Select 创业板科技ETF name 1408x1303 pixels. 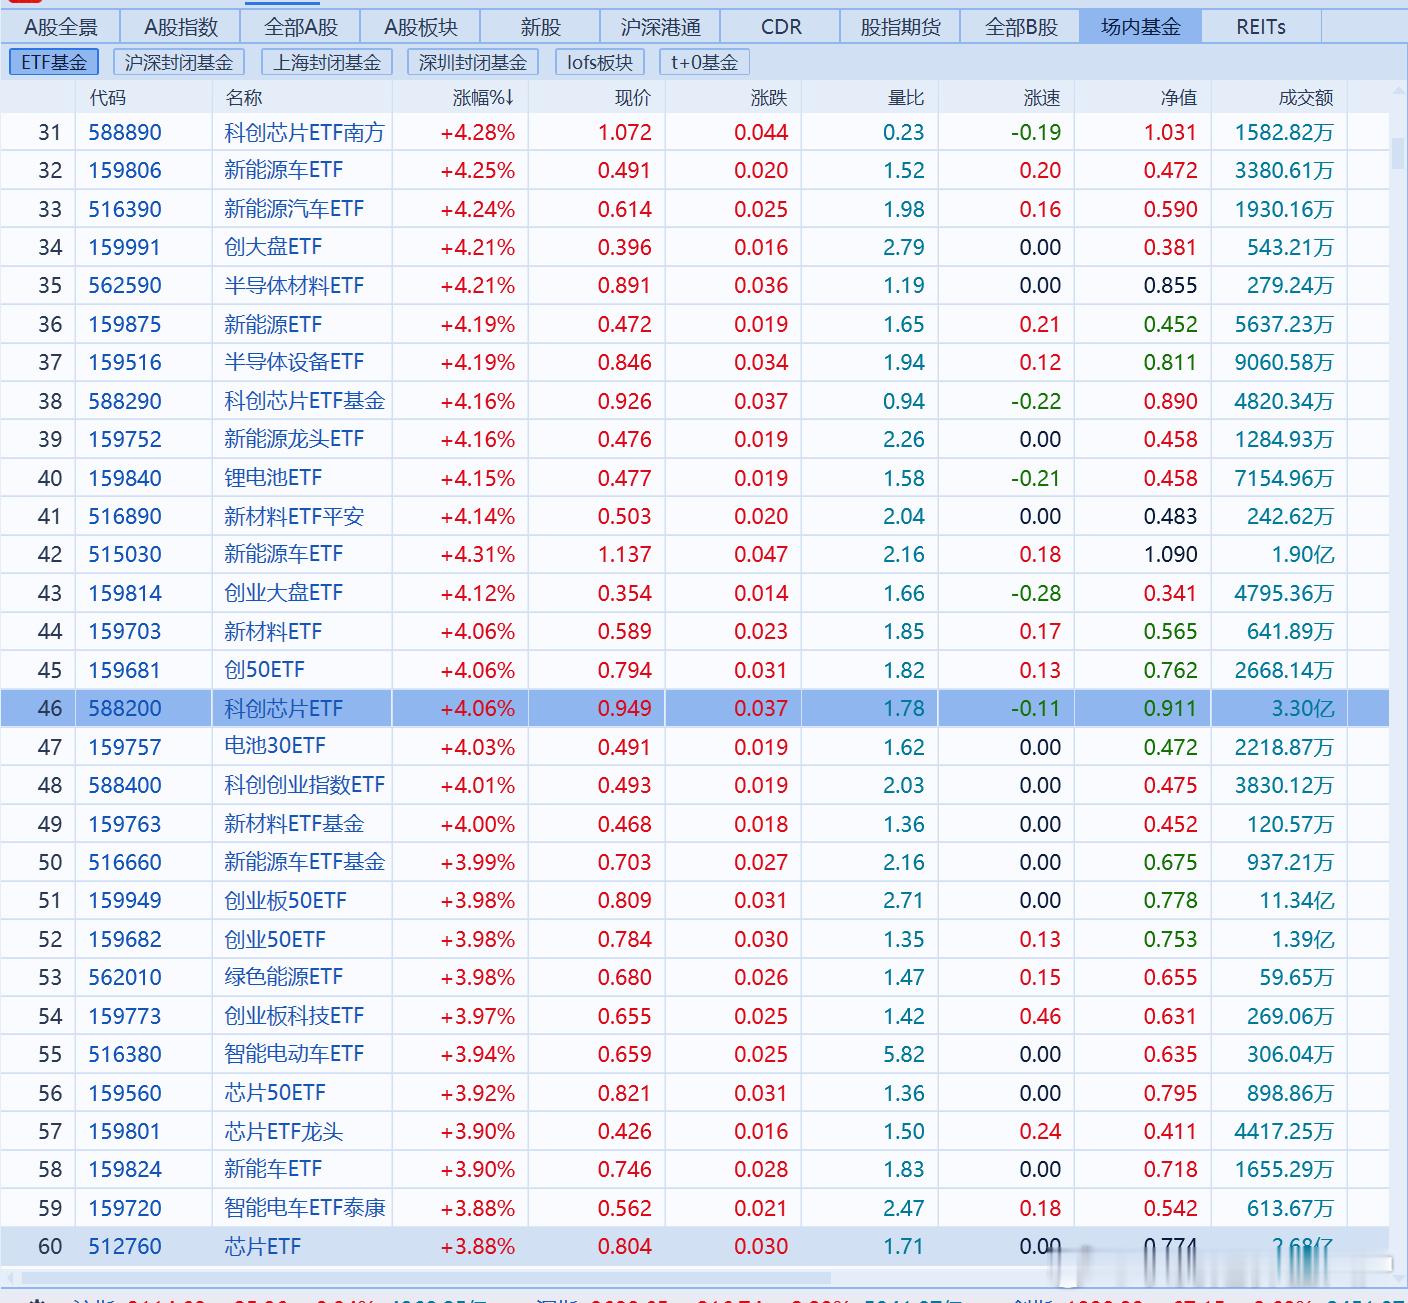point(294,1016)
